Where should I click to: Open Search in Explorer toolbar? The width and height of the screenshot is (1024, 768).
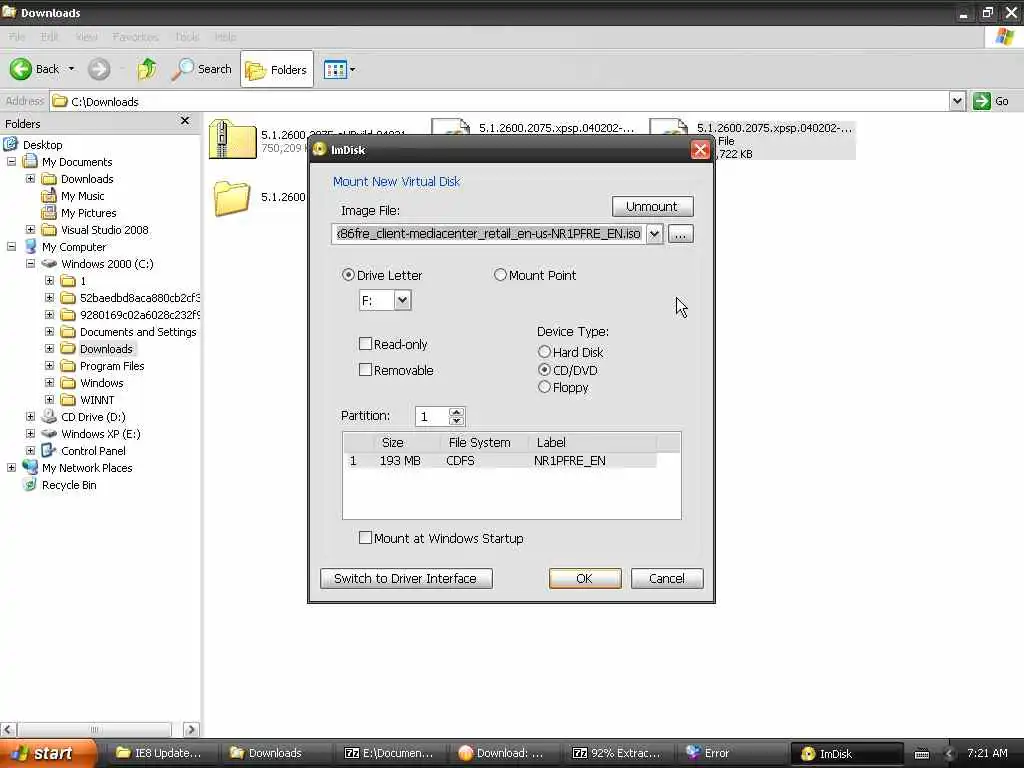pos(202,69)
